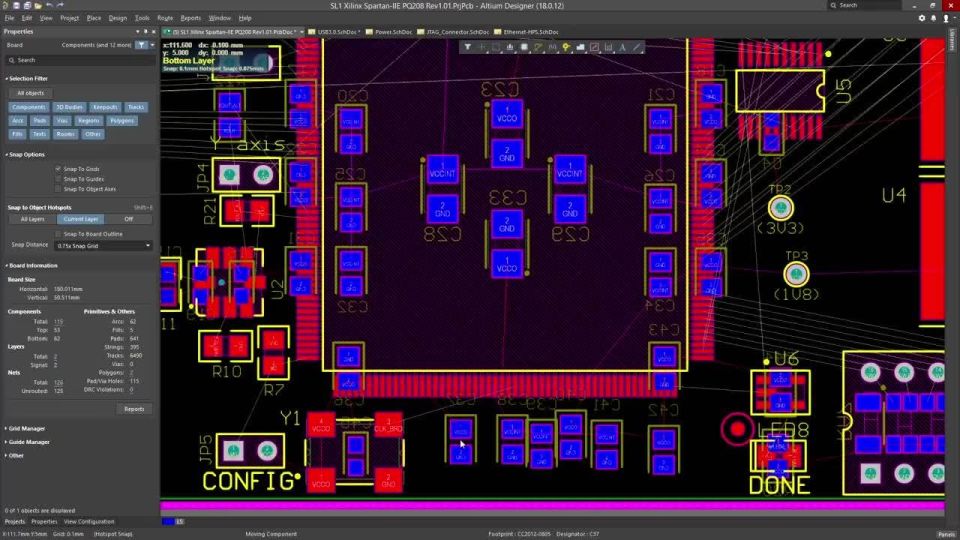The height and width of the screenshot is (540, 960).
Task: Click the length tuning icon in Active Bar
Action: tap(552, 47)
